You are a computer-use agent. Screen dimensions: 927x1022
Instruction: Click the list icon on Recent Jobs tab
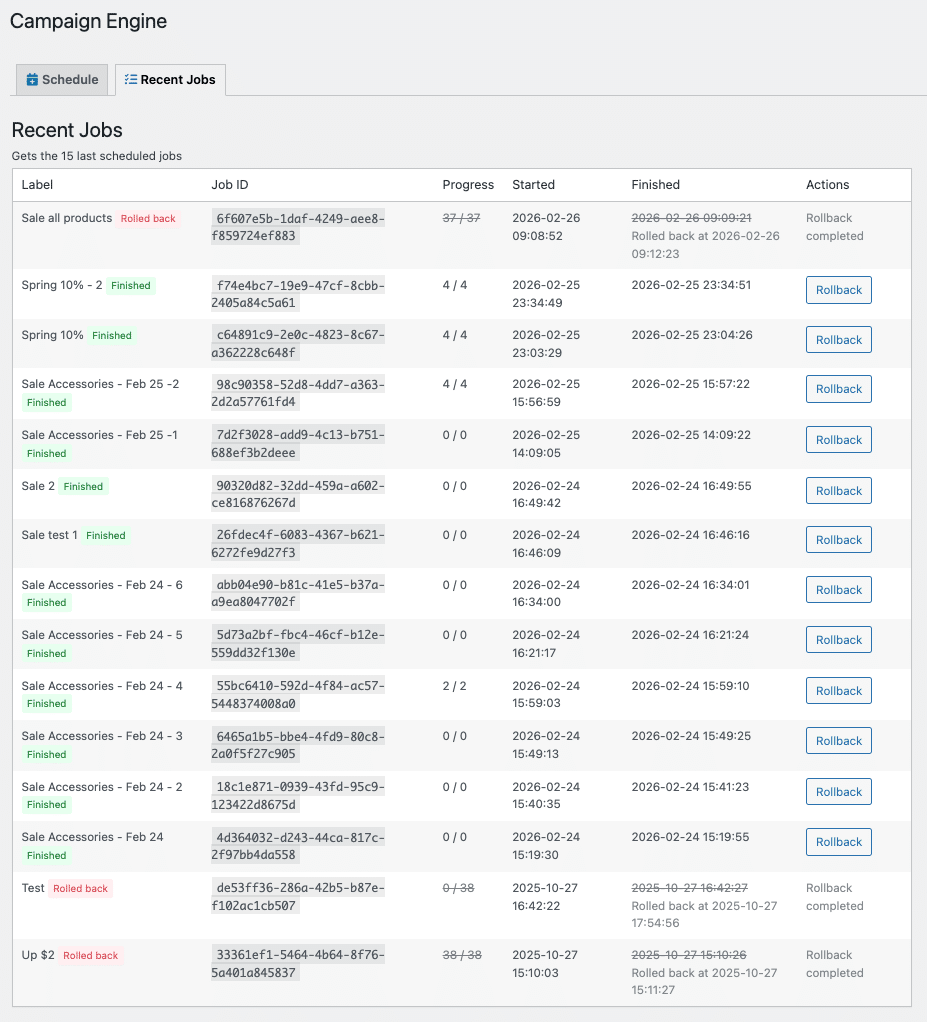click(131, 80)
